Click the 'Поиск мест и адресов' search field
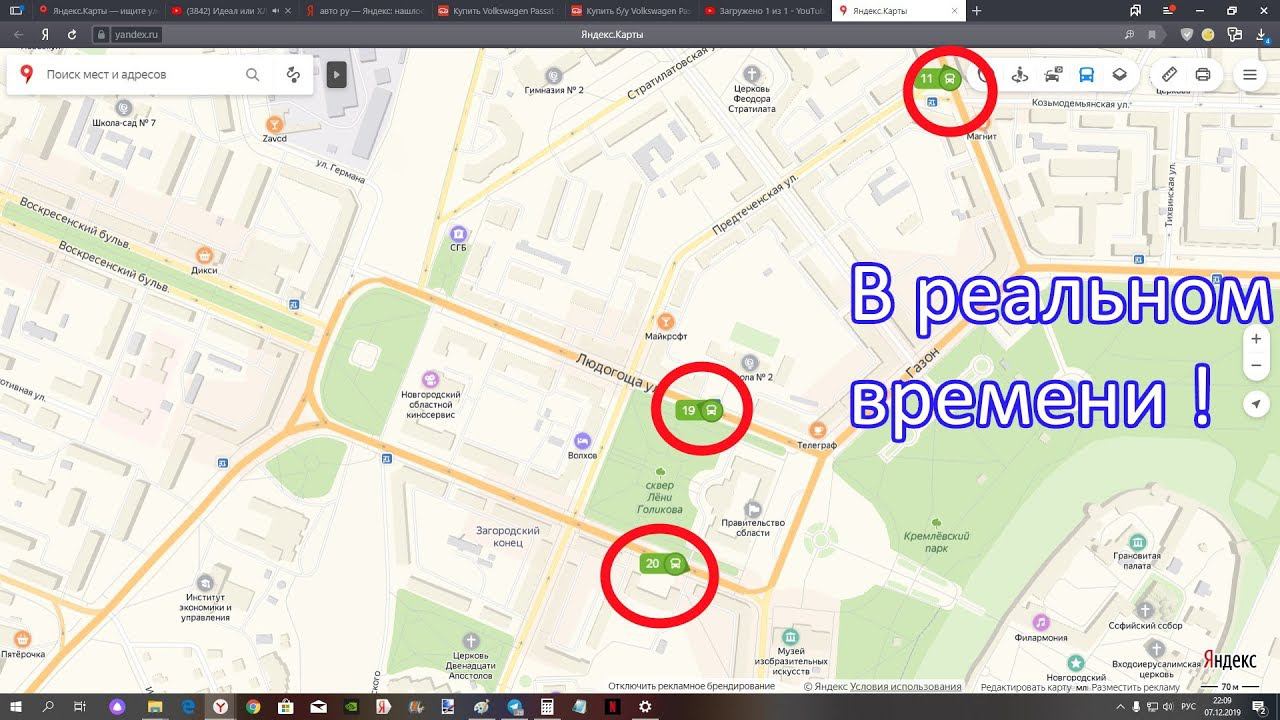Image resolution: width=1280 pixels, height=720 pixels. pos(140,74)
